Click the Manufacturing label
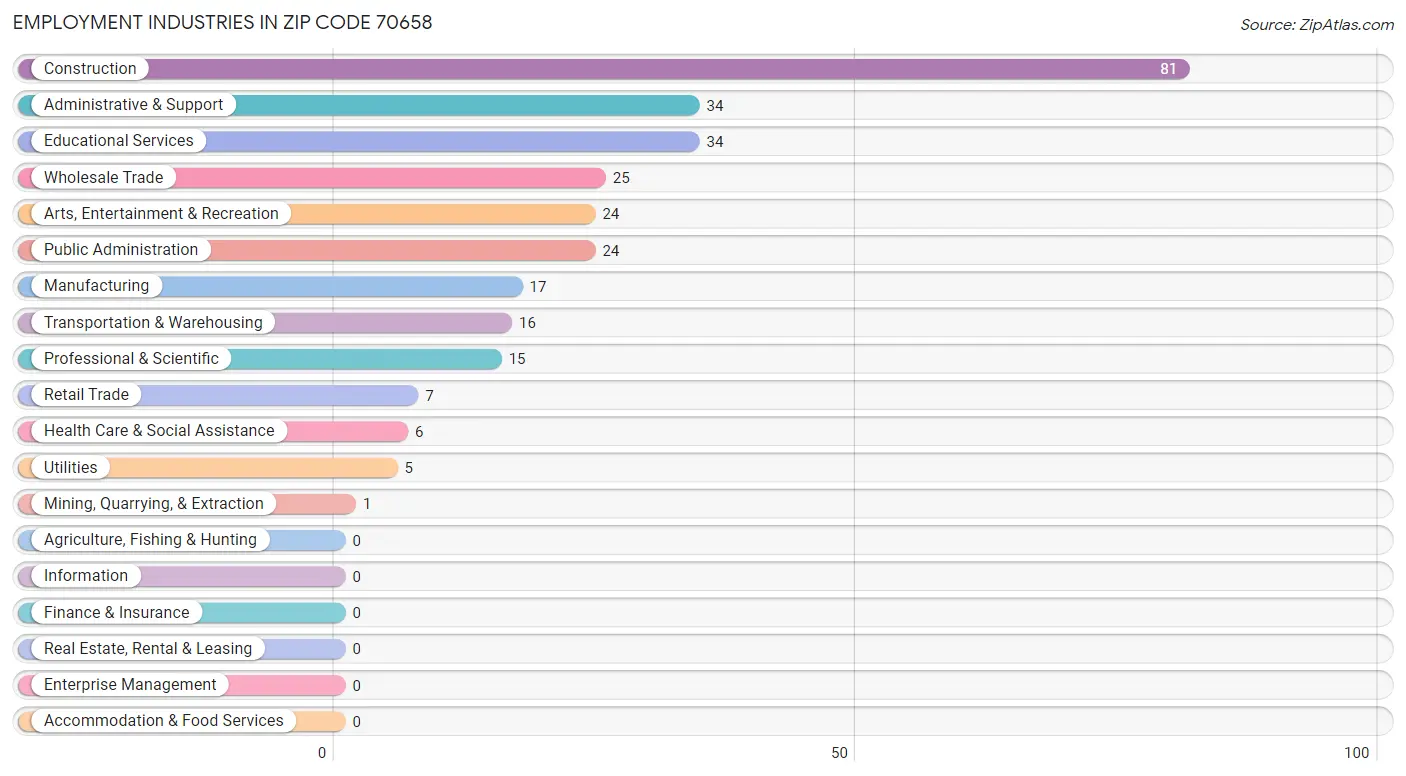The image size is (1406, 776). (96, 286)
